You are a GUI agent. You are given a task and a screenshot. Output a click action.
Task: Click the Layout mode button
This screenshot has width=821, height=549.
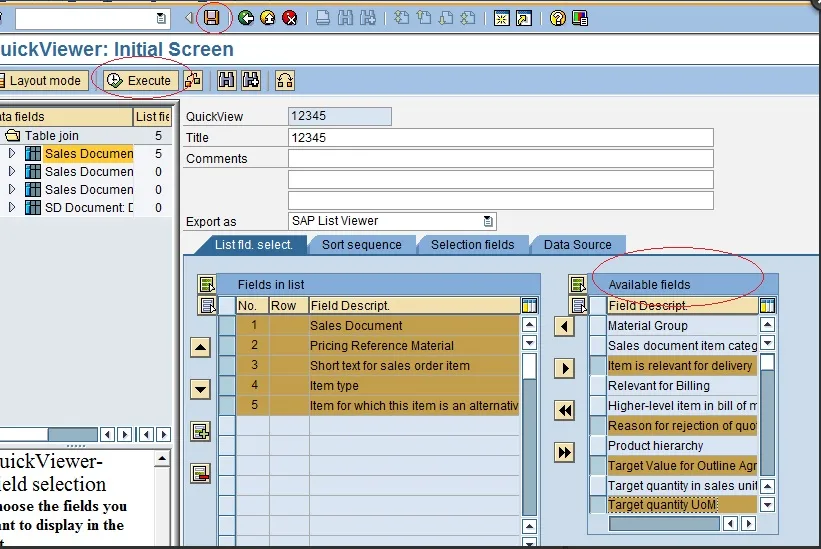44,81
